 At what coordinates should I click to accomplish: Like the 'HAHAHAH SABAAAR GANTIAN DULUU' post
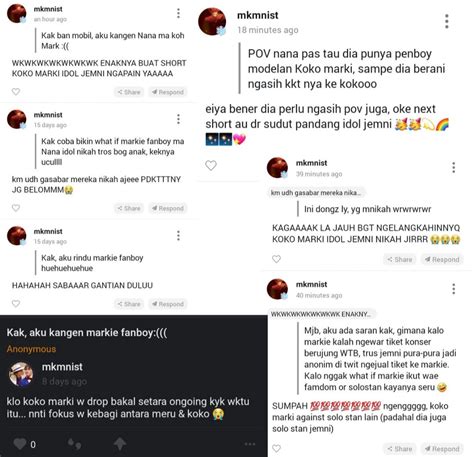click(x=16, y=304)
